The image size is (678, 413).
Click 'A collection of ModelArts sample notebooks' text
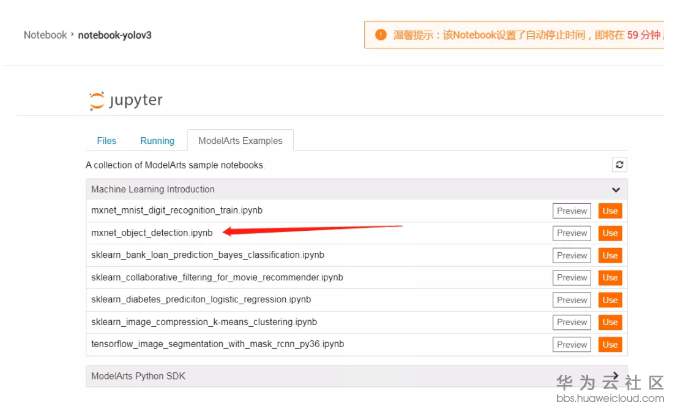click(174, 165)
